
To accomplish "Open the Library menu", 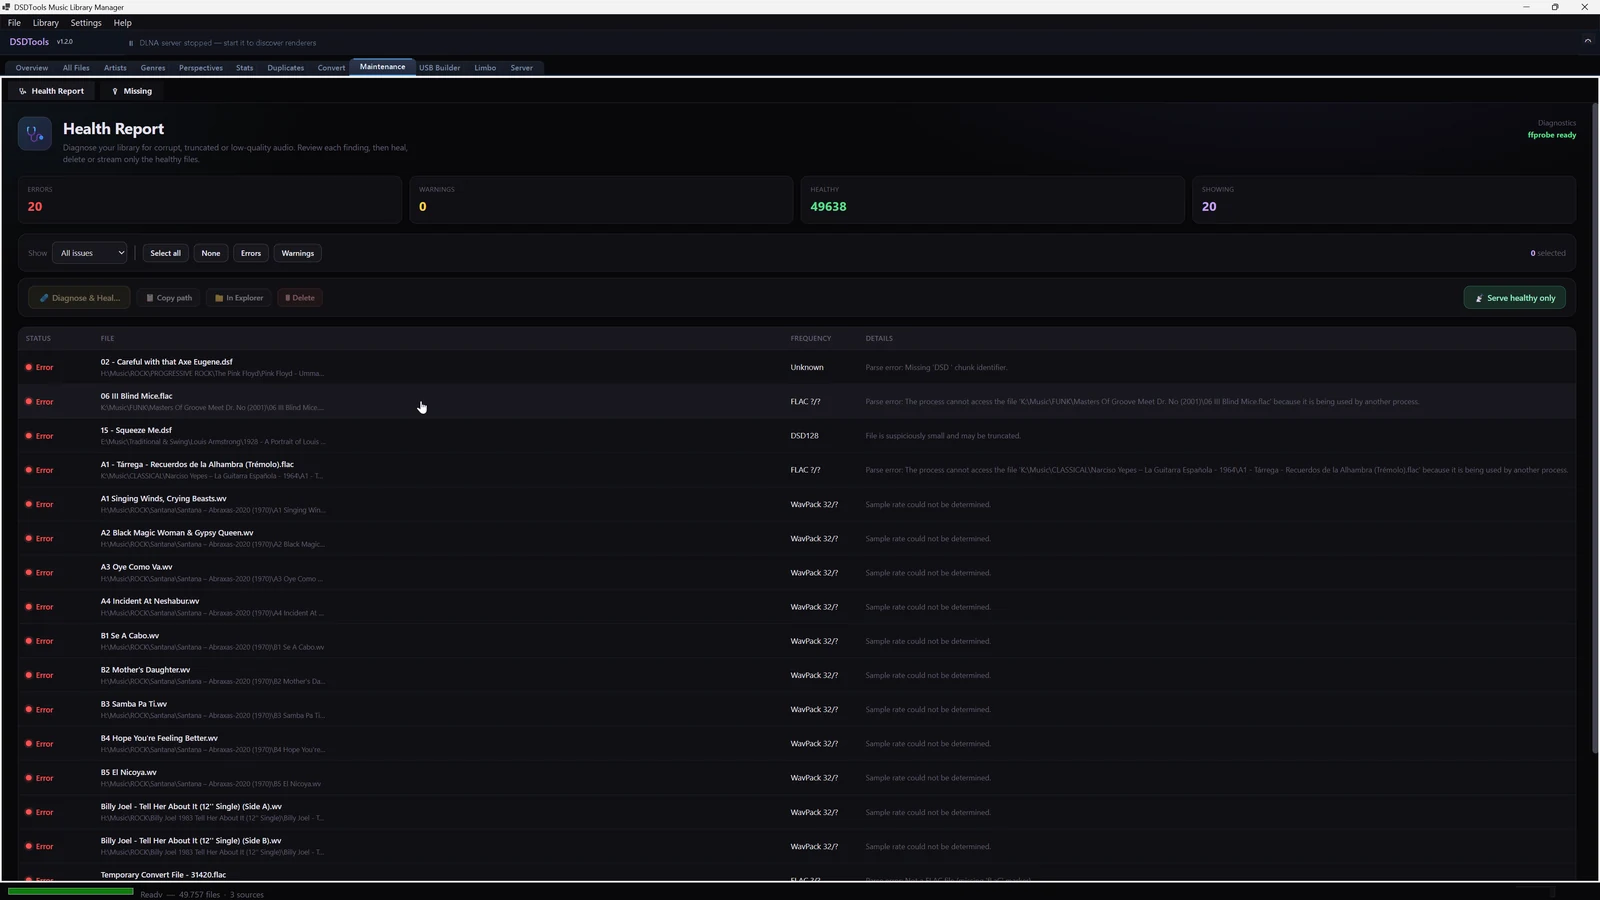I will (x=45, y=23).
